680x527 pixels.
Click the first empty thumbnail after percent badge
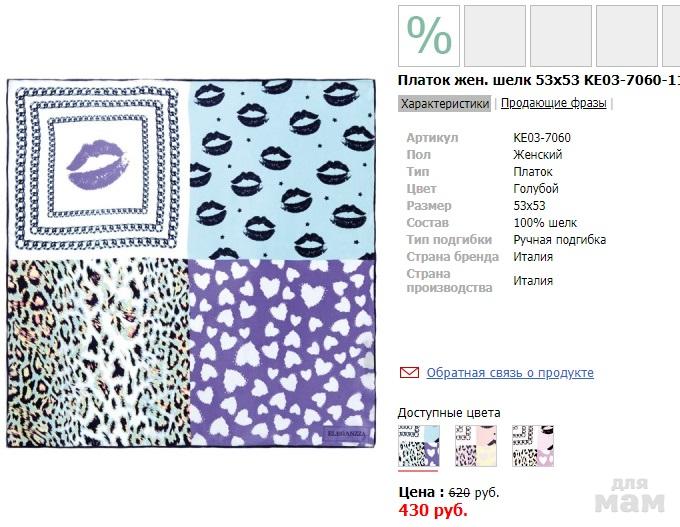(495, 36)
